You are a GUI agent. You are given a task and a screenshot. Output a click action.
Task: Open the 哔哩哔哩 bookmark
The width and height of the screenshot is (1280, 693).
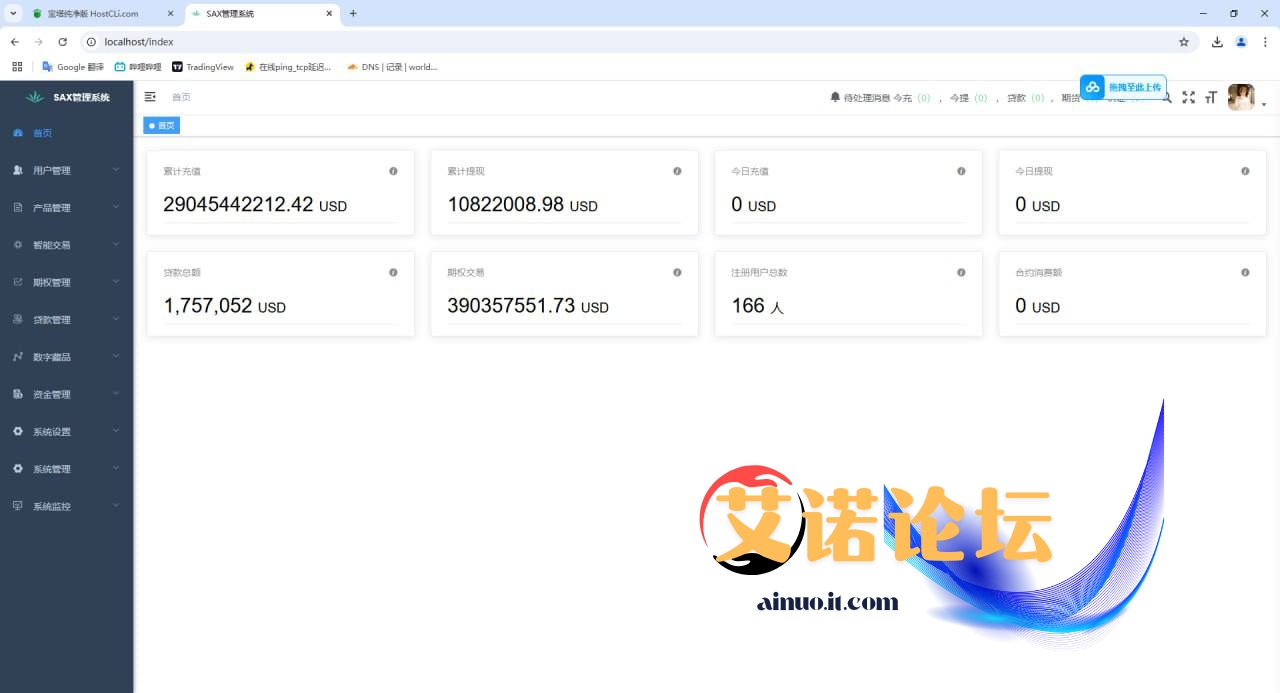coord(138,67)
